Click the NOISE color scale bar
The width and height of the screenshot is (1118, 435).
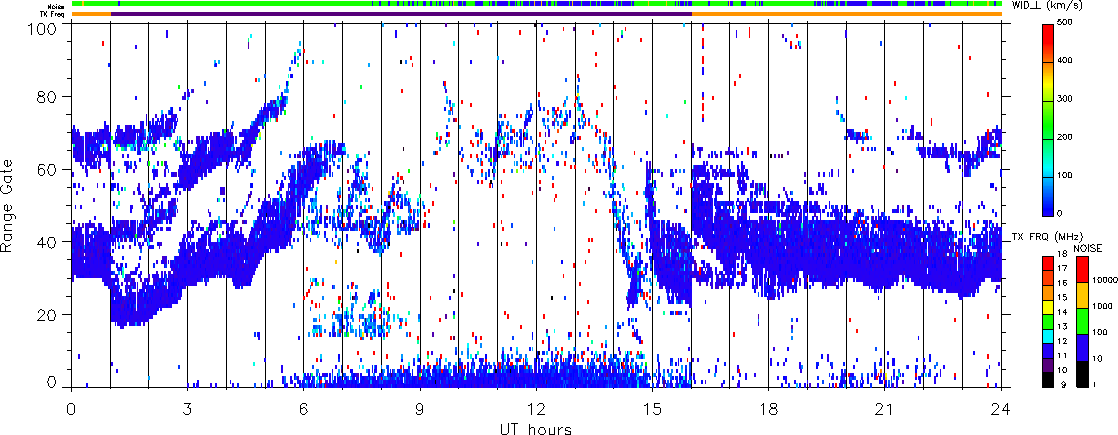click(x=1081, y=322)
